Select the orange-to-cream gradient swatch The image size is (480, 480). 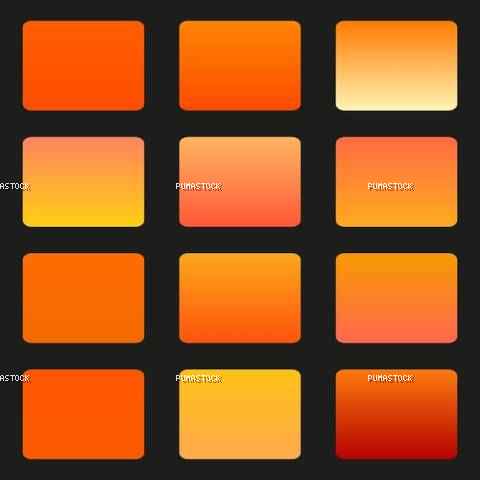click(x=396, y=66)
